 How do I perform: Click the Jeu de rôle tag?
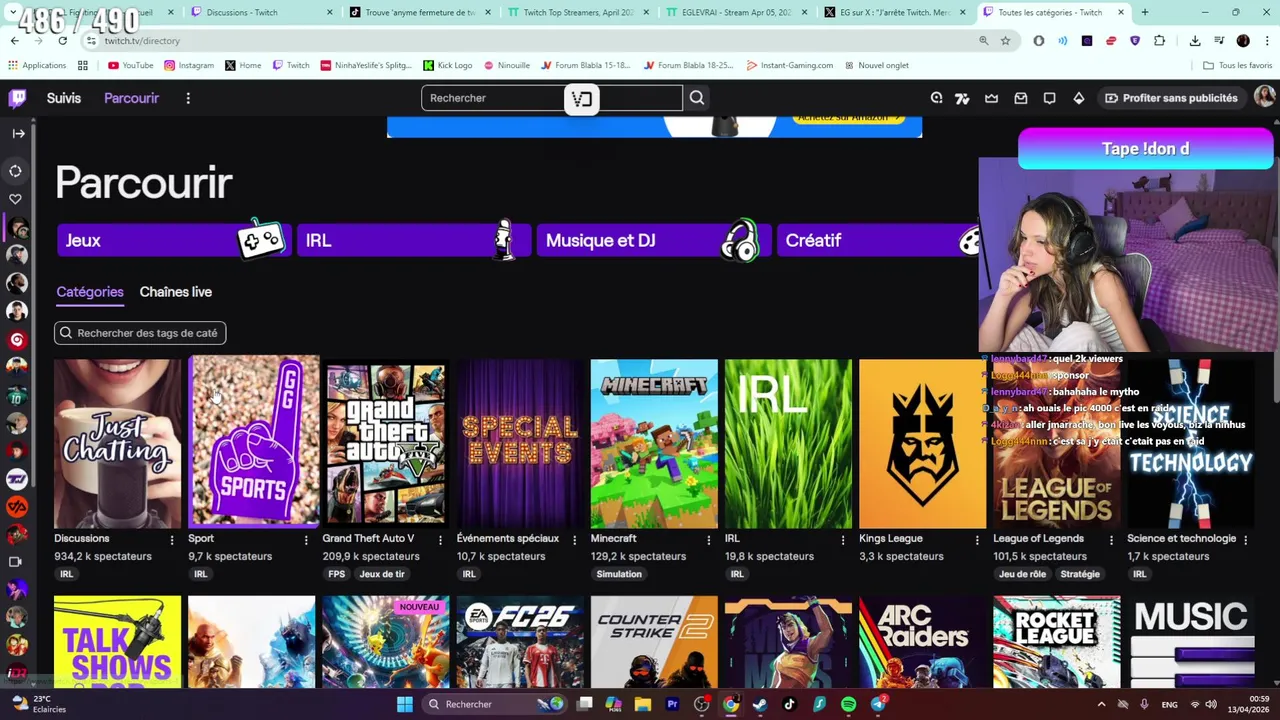click(x=1022, y=574)
